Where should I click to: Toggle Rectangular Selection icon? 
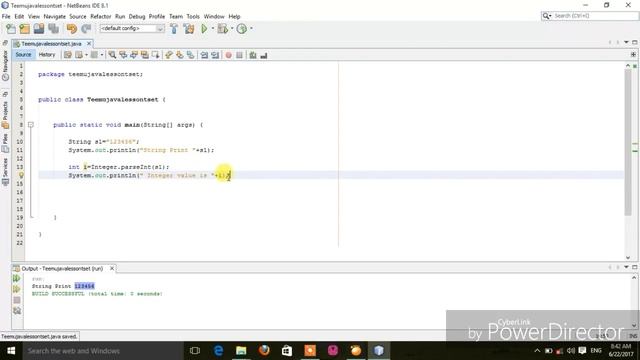tap(156, 55)
